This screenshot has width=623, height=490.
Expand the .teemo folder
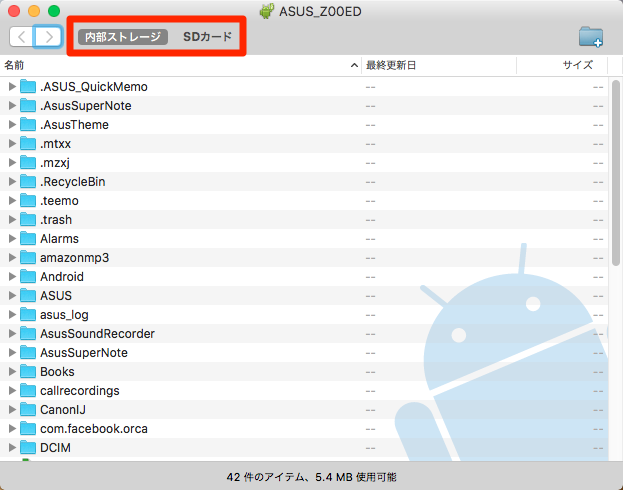pyautogui.click(x=12, y=200)
